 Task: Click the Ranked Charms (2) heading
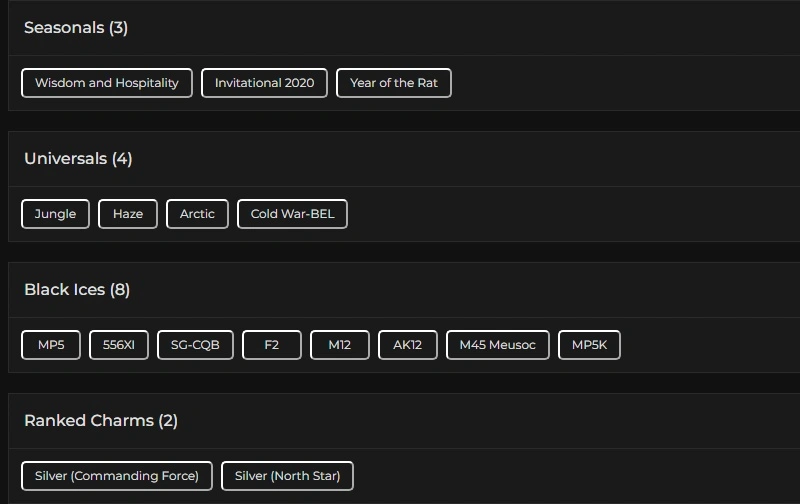pos(101,421)
